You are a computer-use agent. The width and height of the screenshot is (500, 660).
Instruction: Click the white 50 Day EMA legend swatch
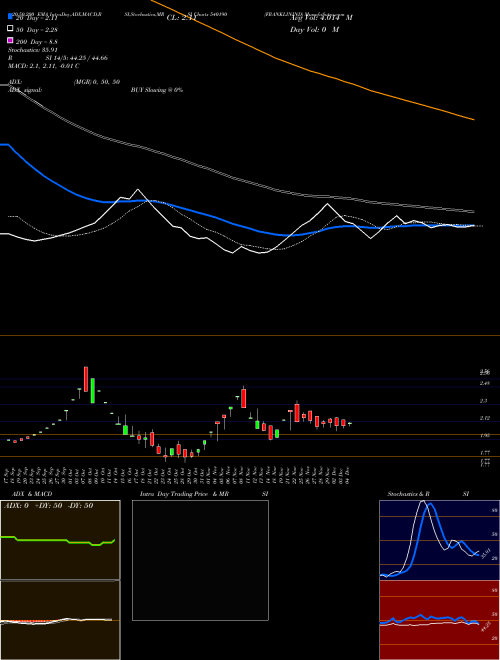click(10, 29)
